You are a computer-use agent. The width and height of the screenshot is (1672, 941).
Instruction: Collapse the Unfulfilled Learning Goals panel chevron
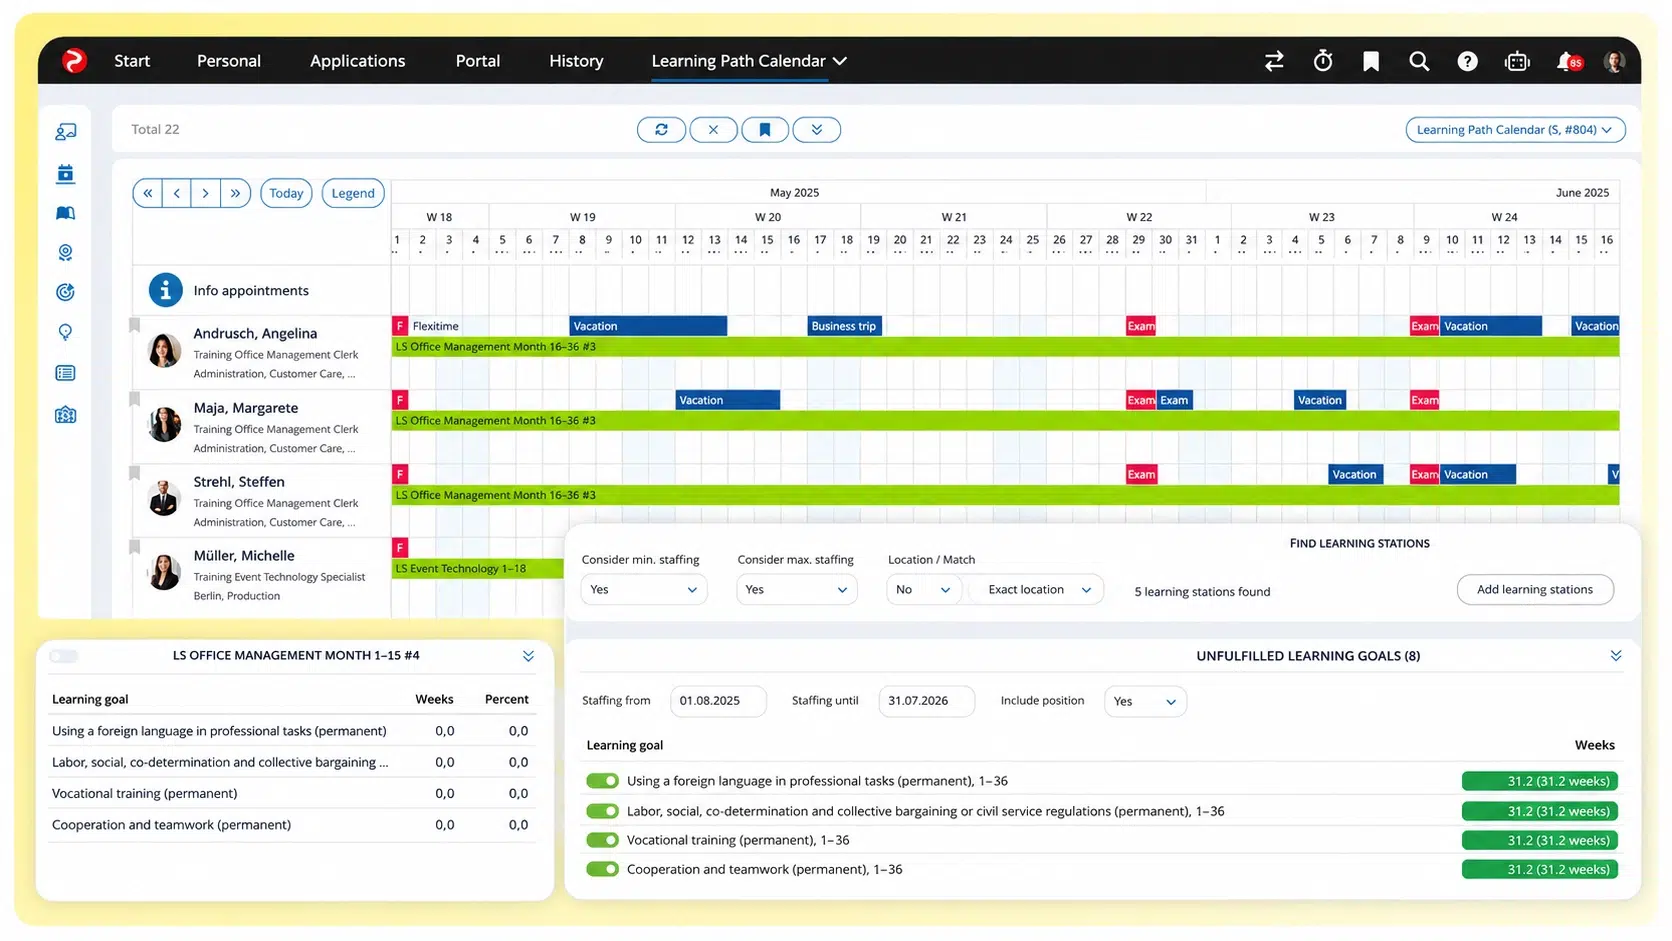1615,656
